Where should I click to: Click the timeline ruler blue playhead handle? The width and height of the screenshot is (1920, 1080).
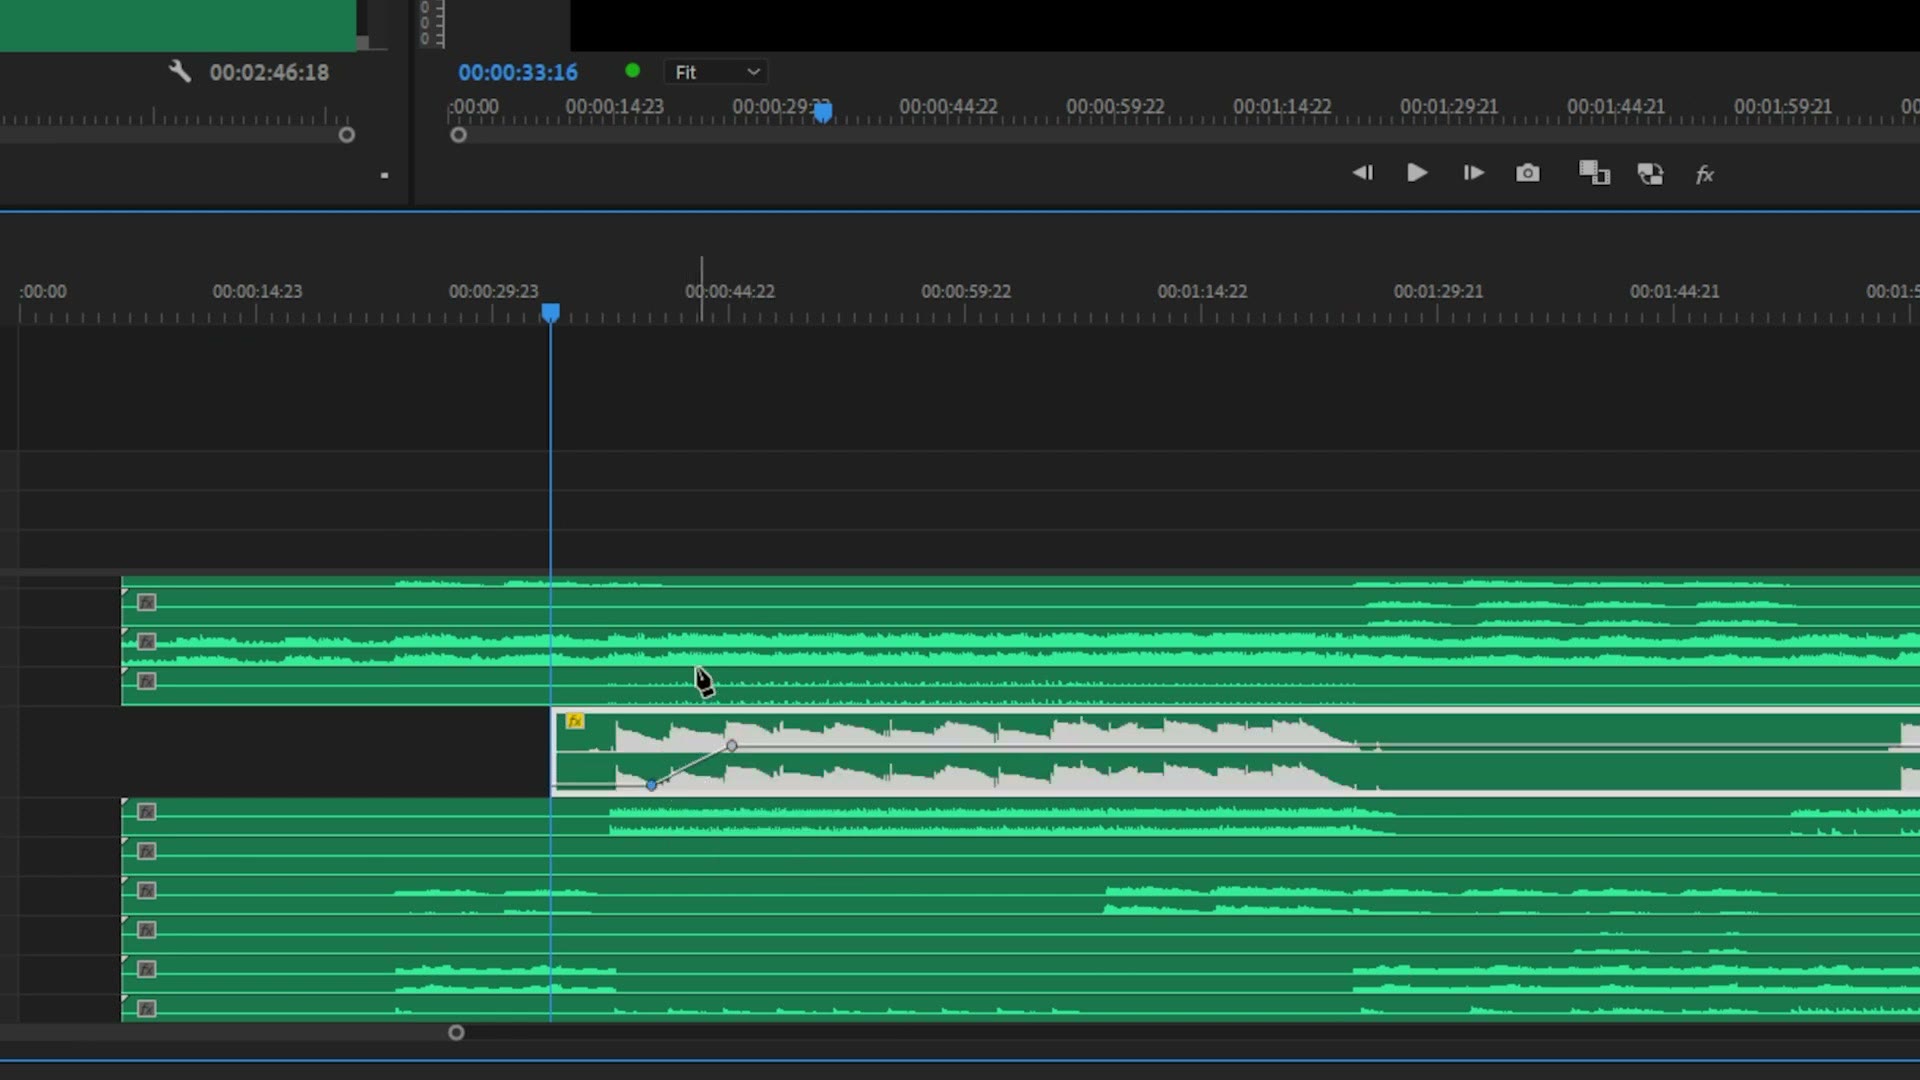[550, 313]
